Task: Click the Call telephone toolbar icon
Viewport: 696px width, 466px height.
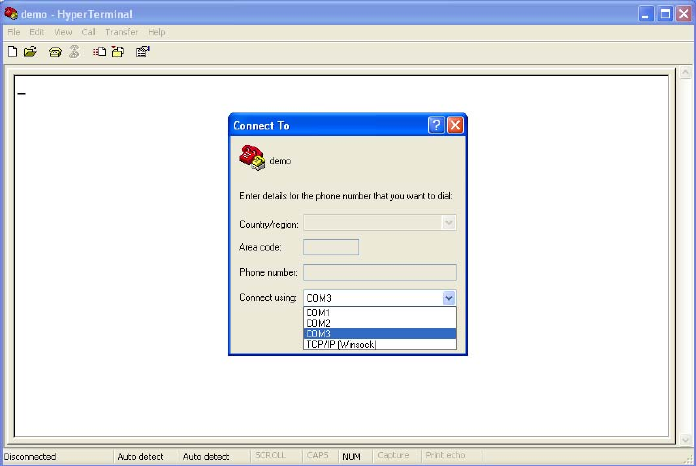Action: click(55, 52)
